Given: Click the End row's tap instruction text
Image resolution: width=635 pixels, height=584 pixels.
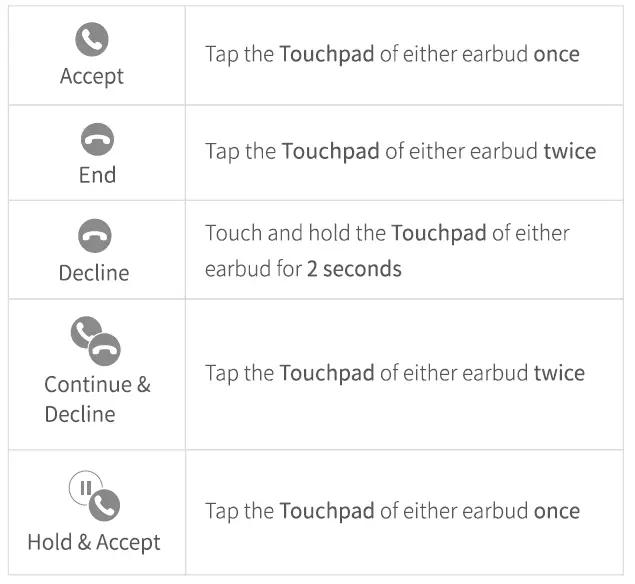Looking at the screenshot, I should [x=400, y=152].
